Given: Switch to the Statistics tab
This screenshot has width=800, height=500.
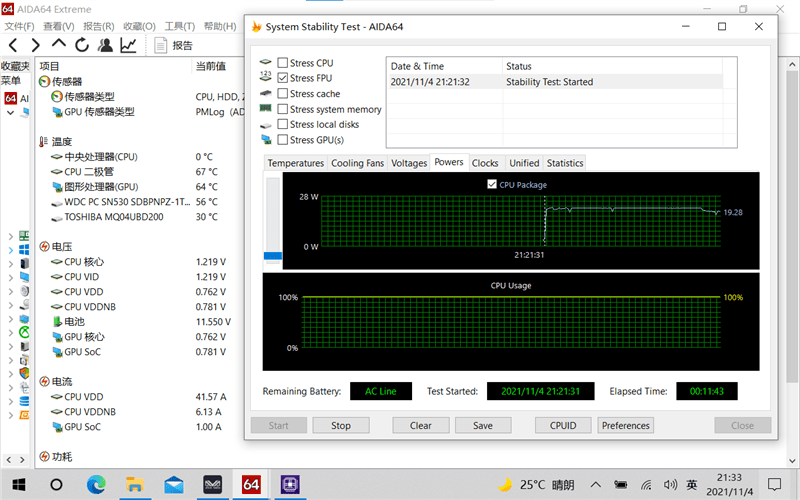Looking at the screenshot, I should coord(565,163).
